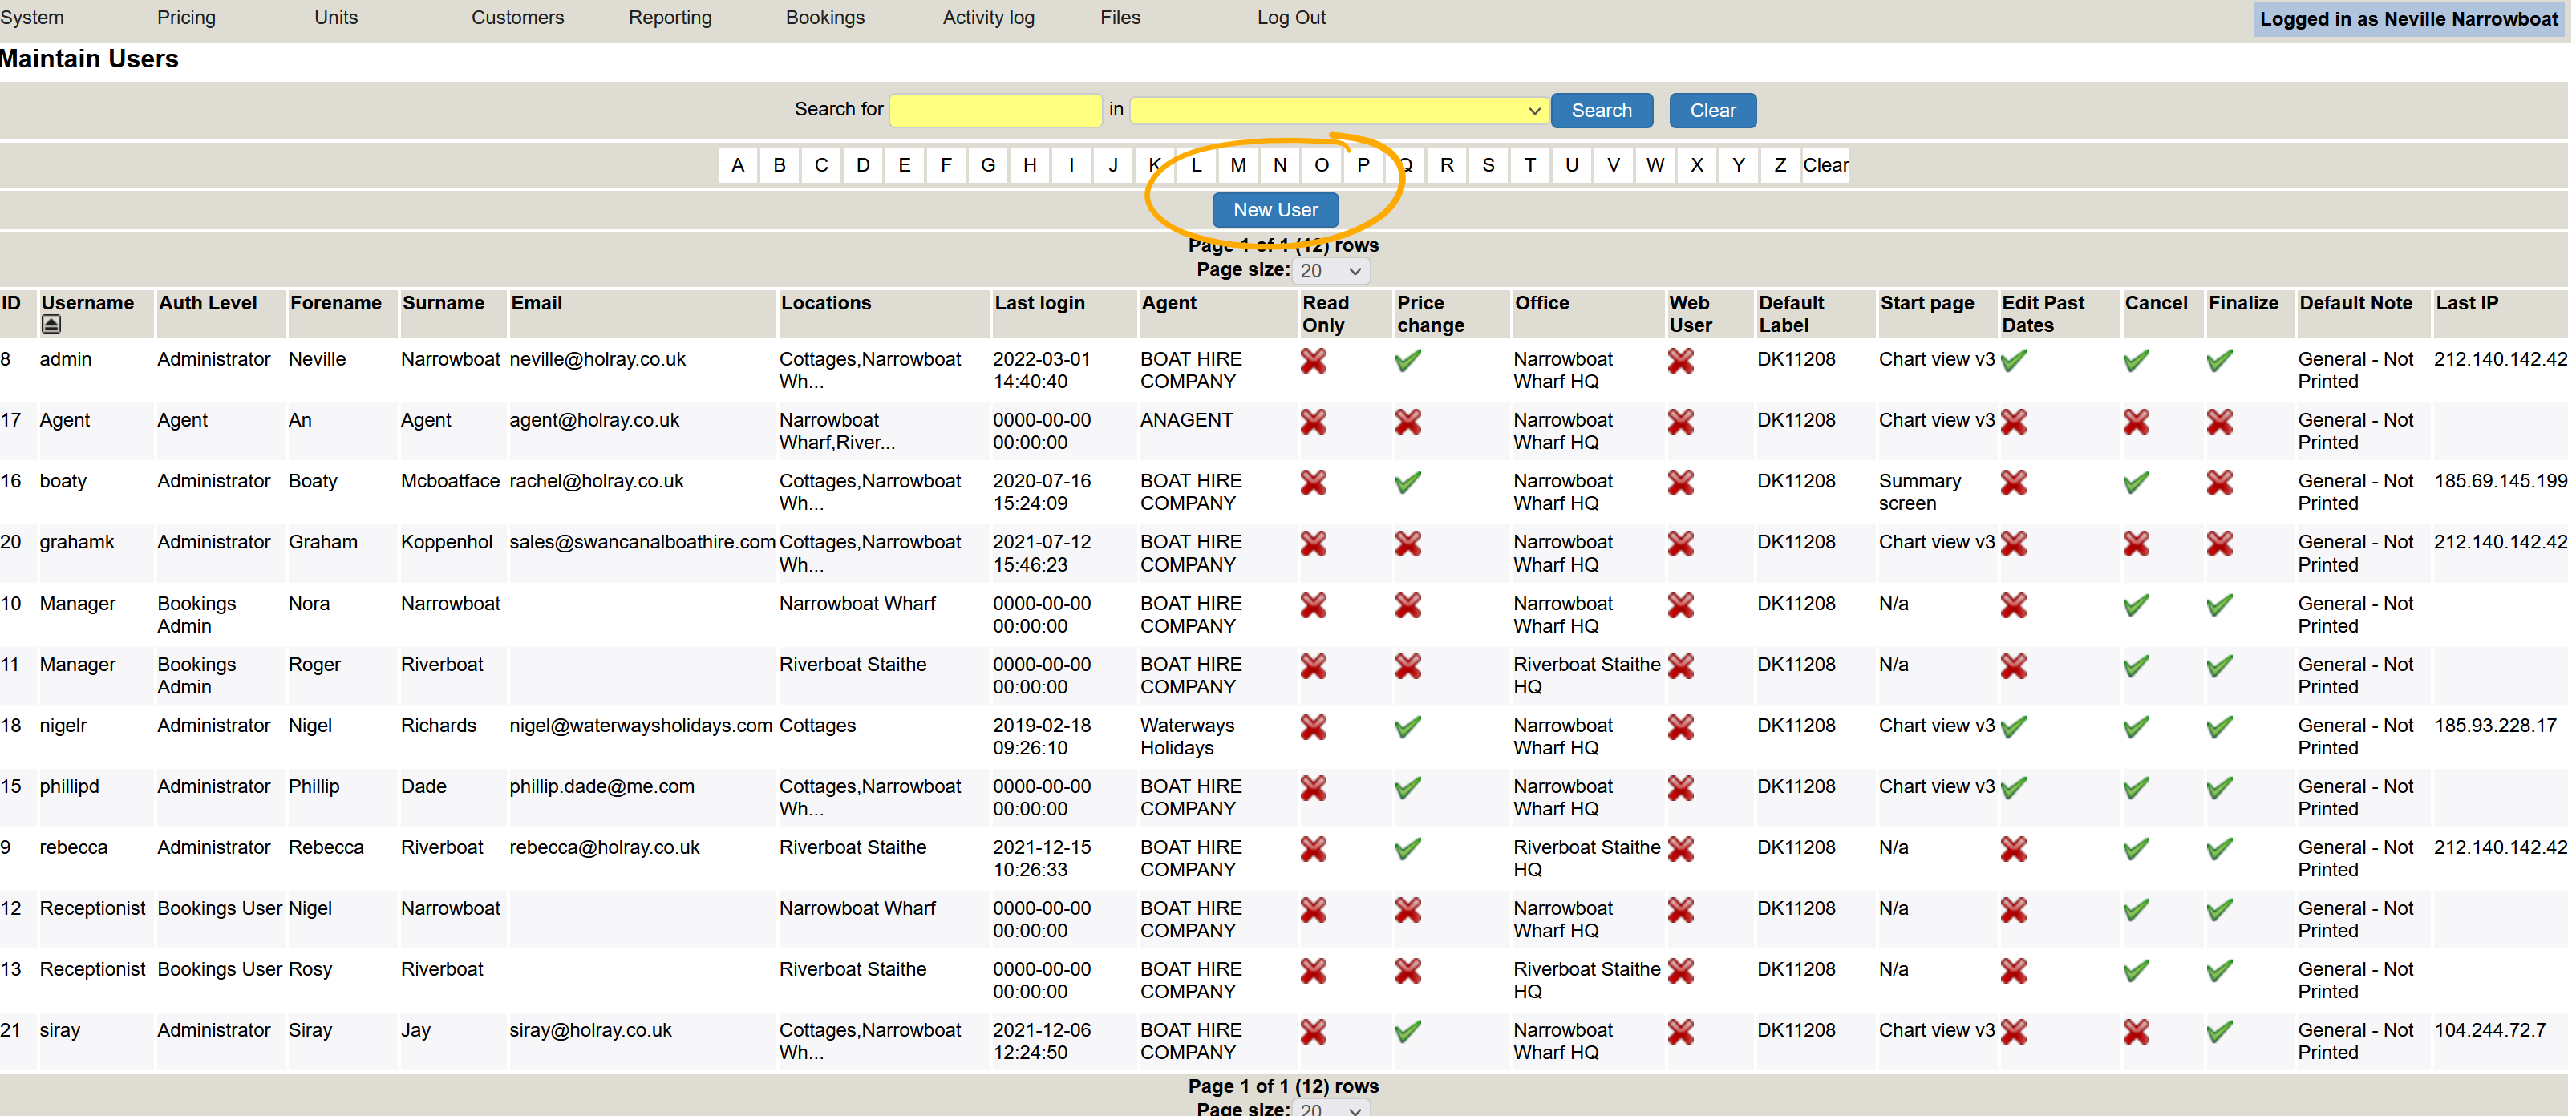Click phillipd's Cancel green tick icon
2576x1116 pixels.
pyautogui.click(x=2136, y=788)
